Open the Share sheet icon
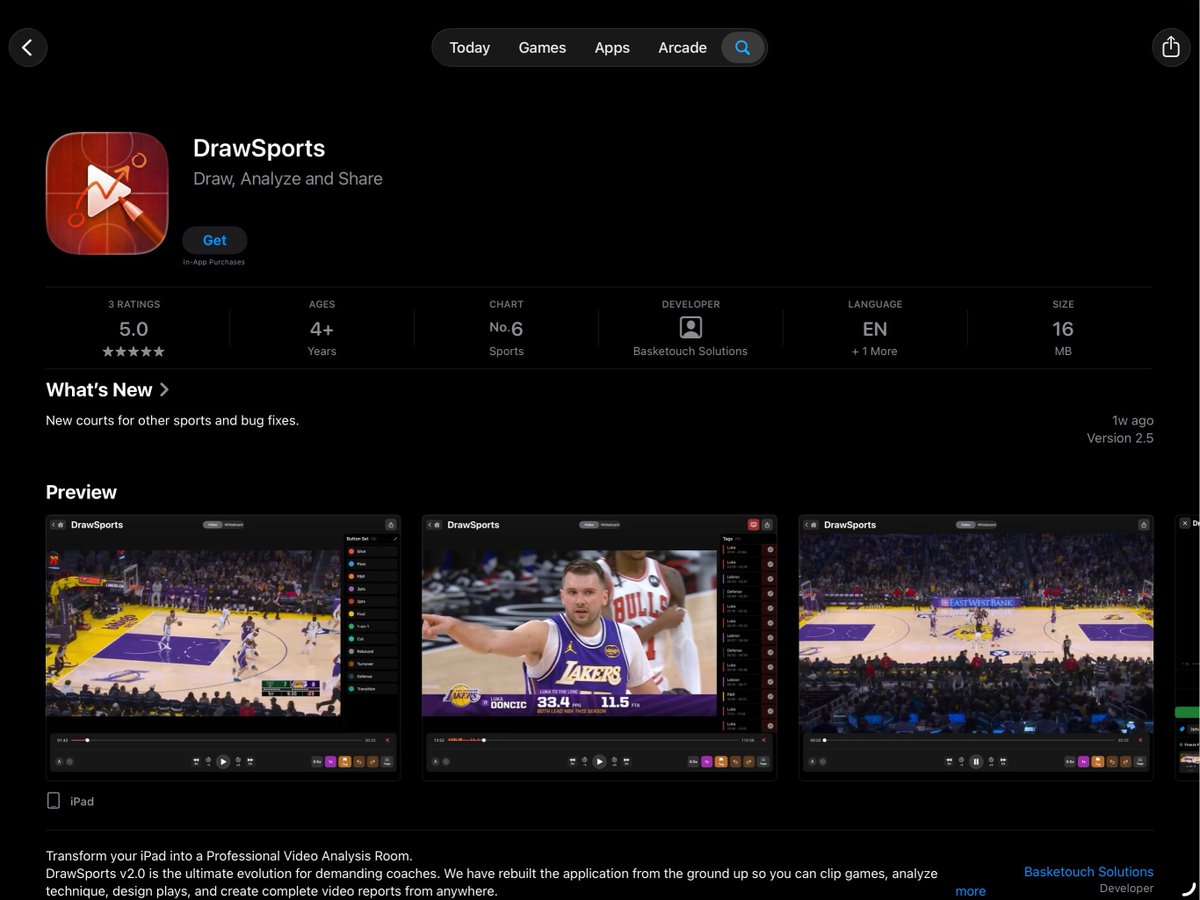Image resolution: width=1200 pixels, height=900 pixels. coord(1171,47)
